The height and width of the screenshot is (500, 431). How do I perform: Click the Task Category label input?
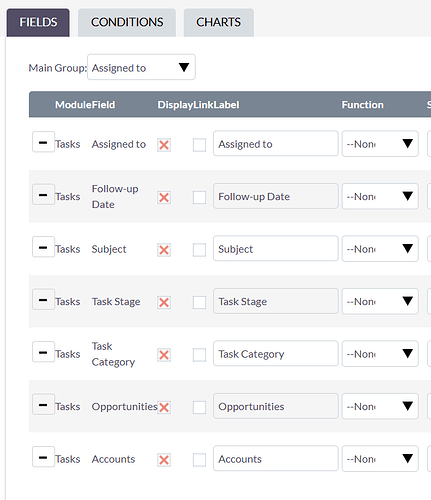point(276,353)
